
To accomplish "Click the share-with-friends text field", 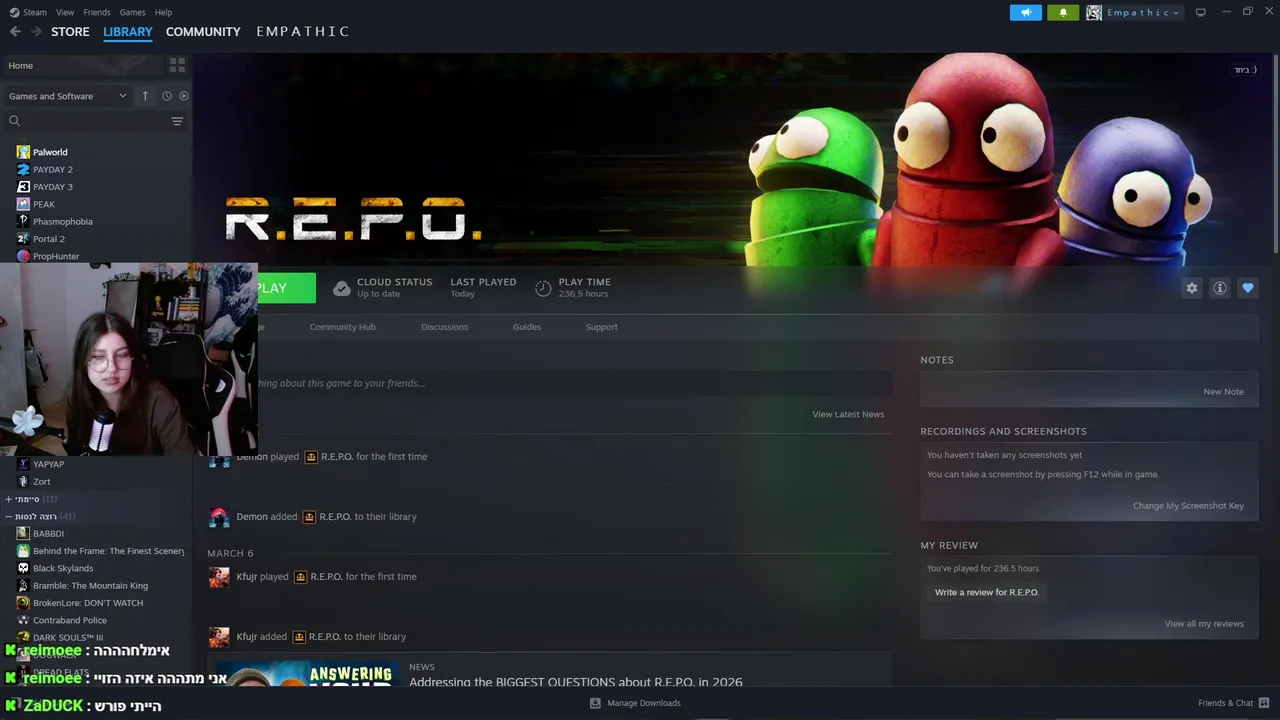I will point(575,383).
